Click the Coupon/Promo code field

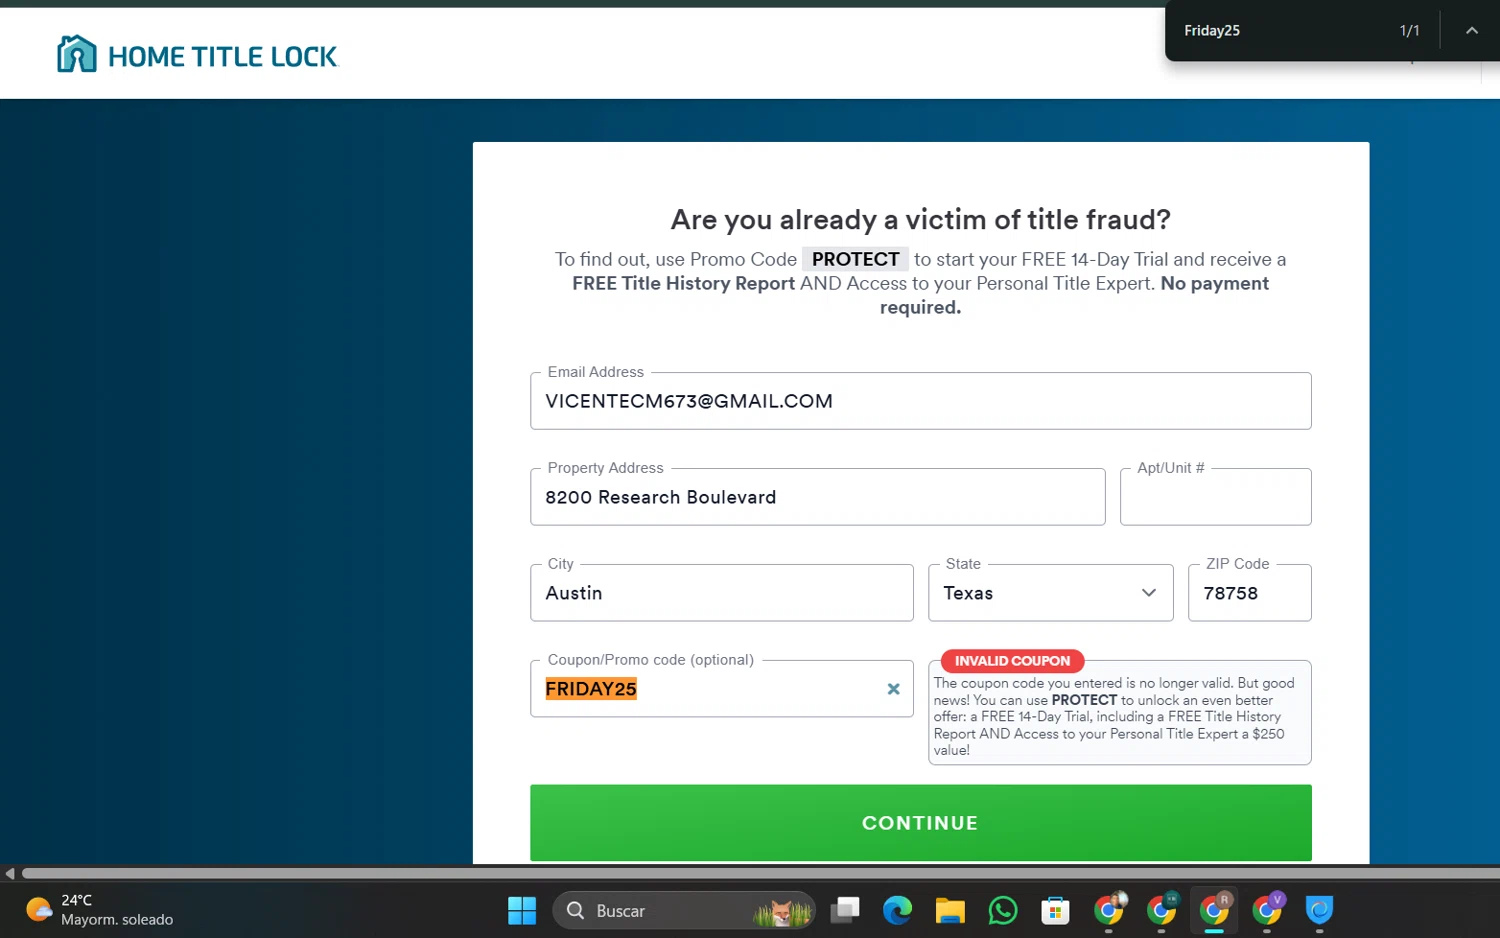click(721, 689)
